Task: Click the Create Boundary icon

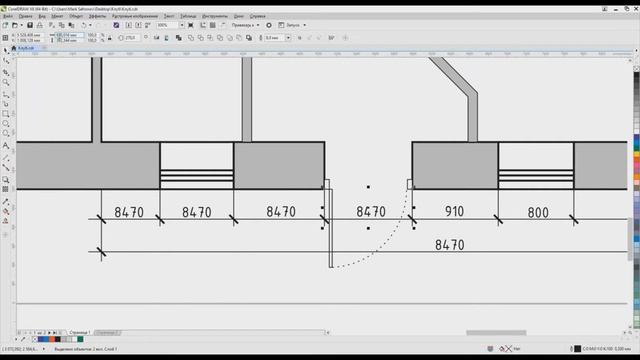Action: tap(249, 38)
